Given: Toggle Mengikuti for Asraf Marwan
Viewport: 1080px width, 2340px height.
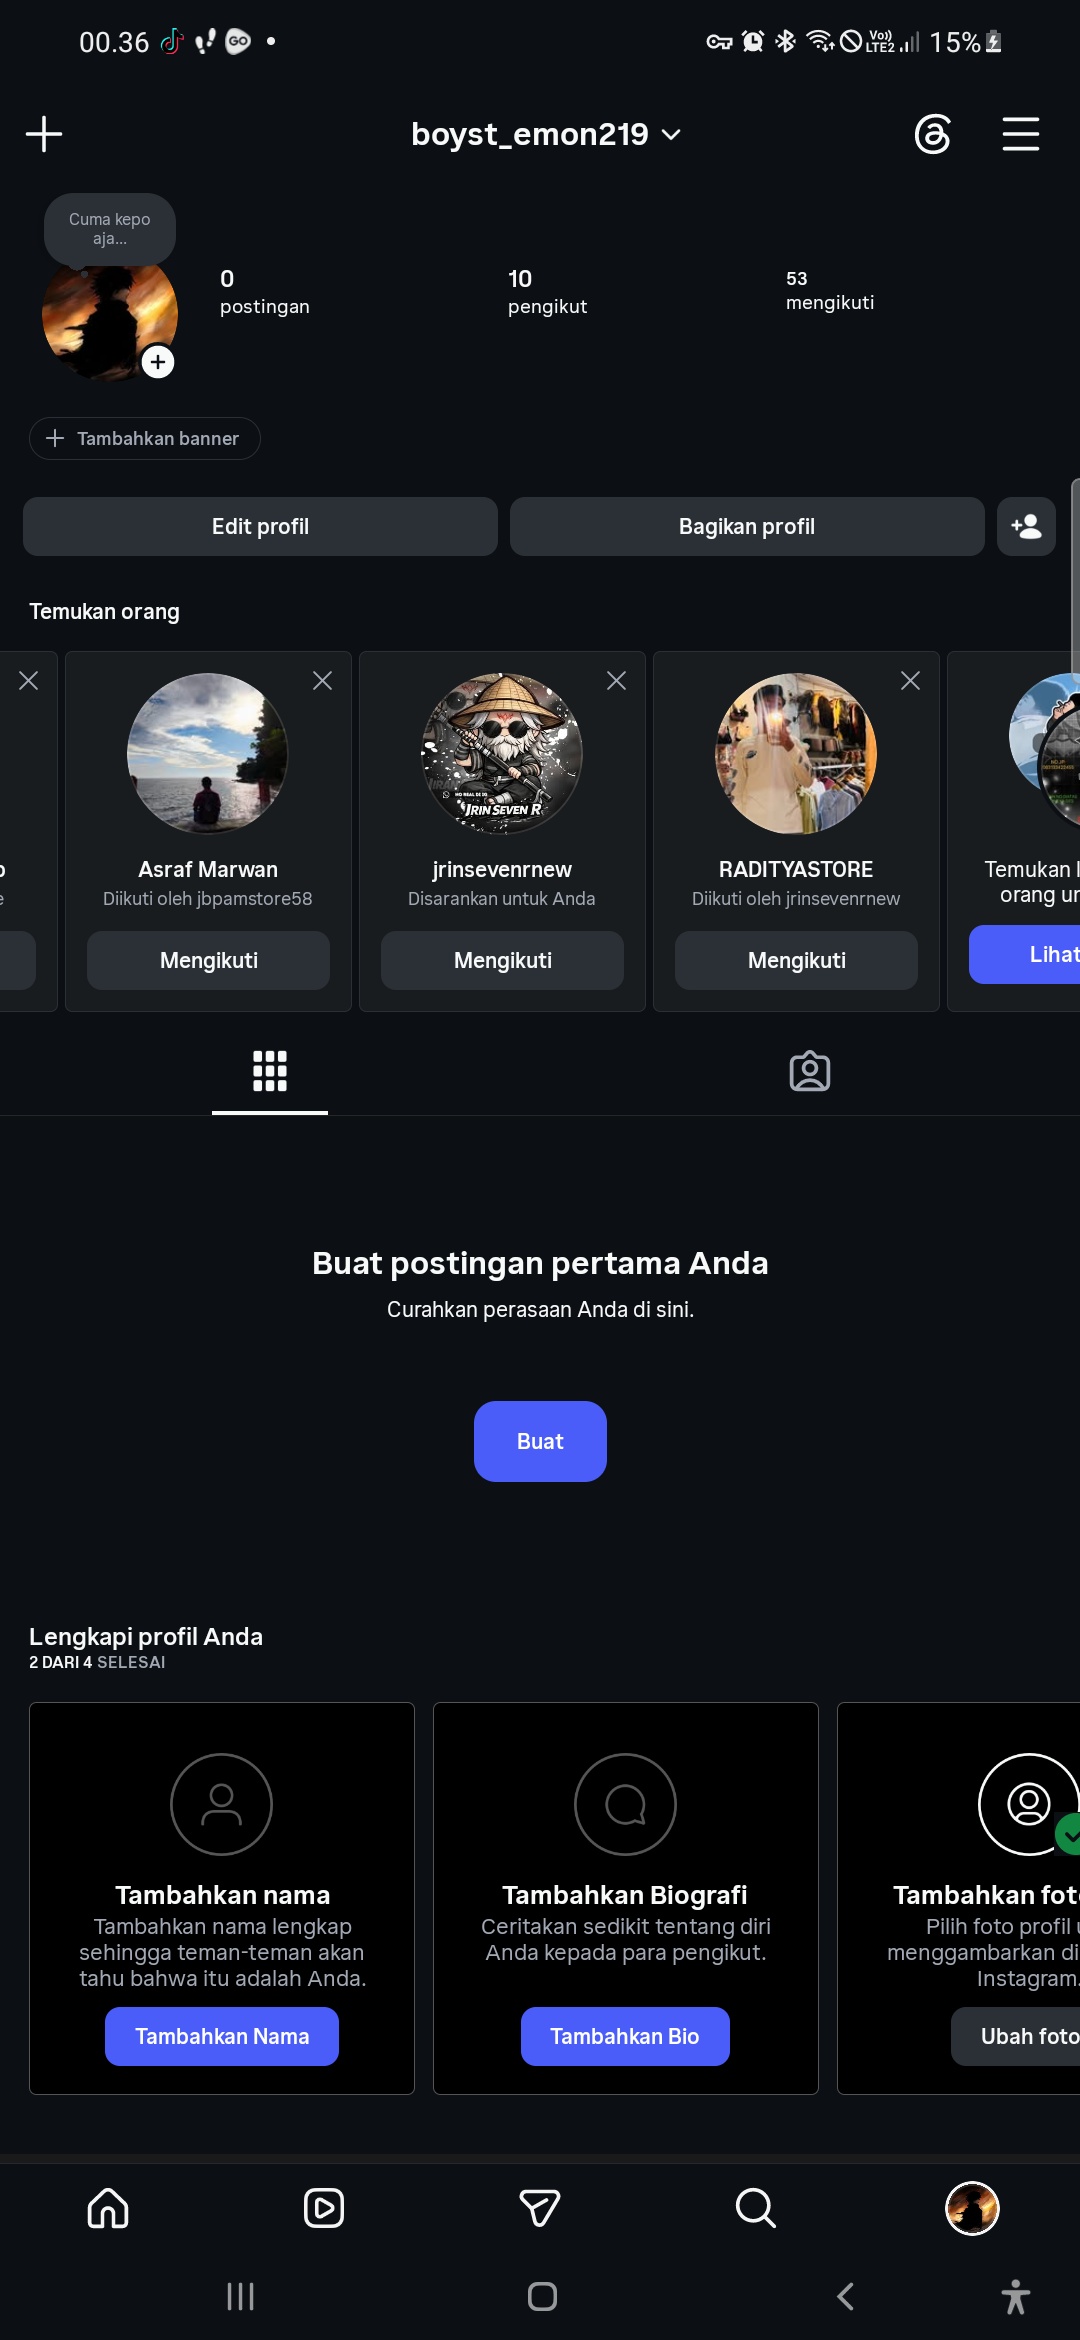Looking at the screenshot, I should [208, 960].
